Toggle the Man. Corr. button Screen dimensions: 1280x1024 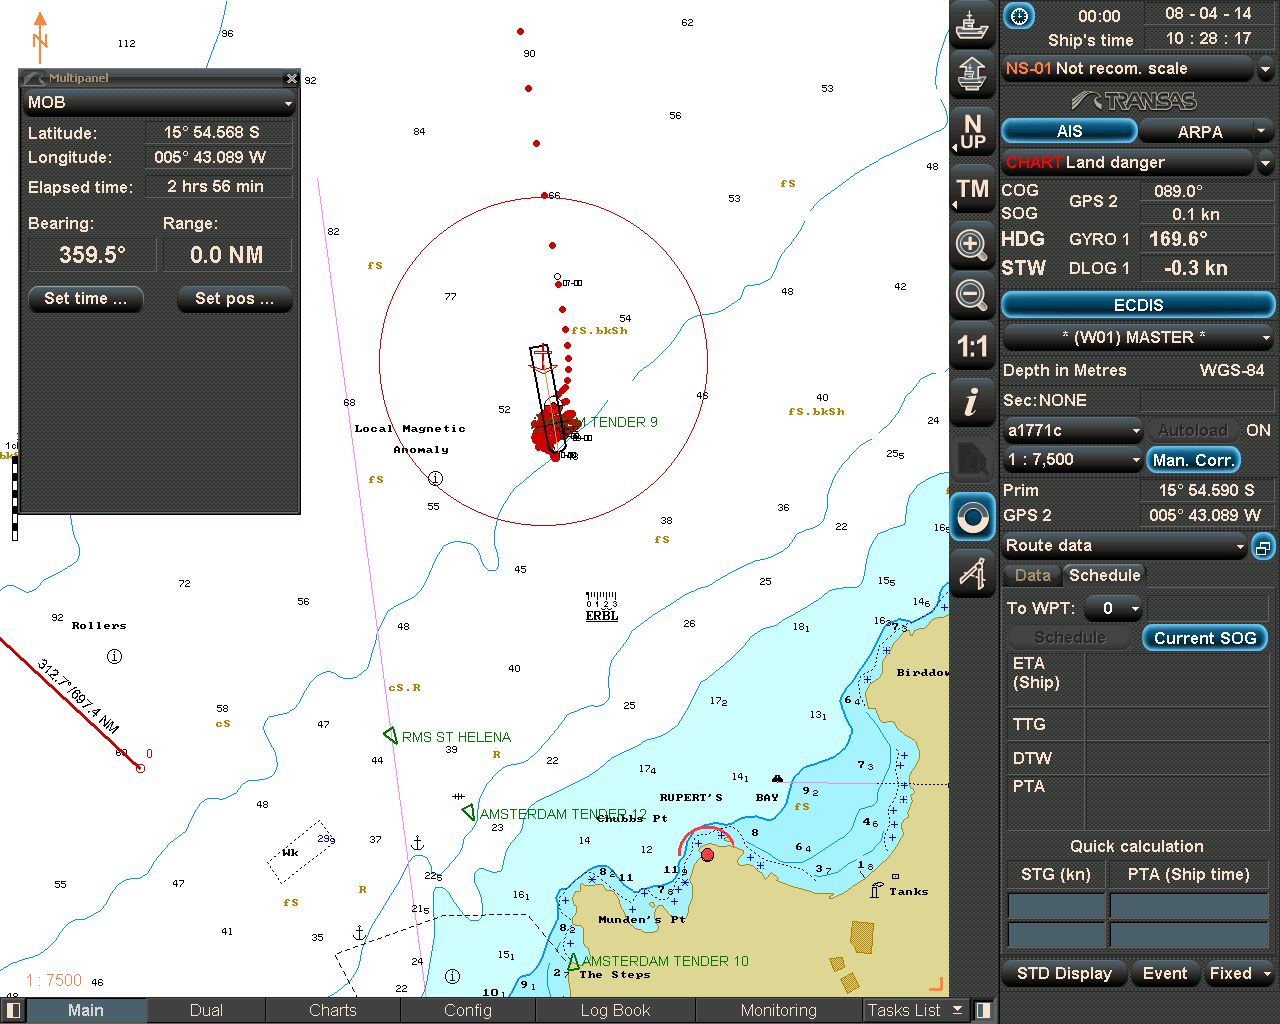1193,460
